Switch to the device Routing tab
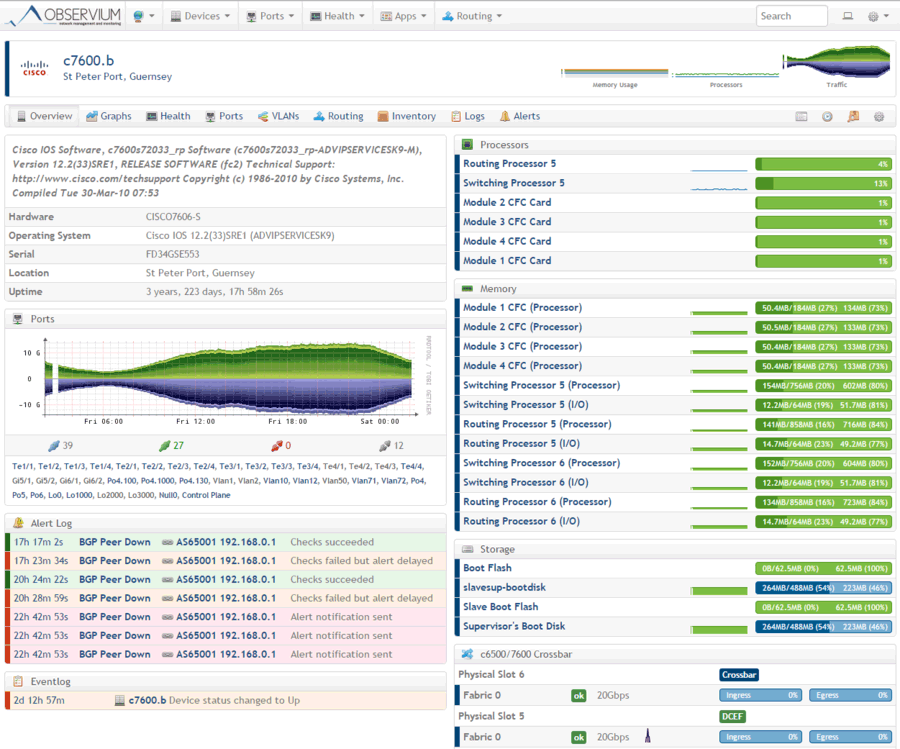 point(339,116)
